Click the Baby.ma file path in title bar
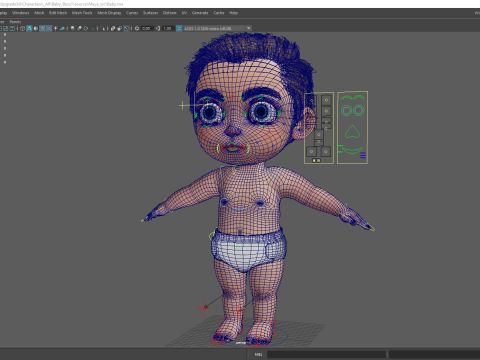Image resolution: width=480 pixels, height=360 pixels. point(62,4)
